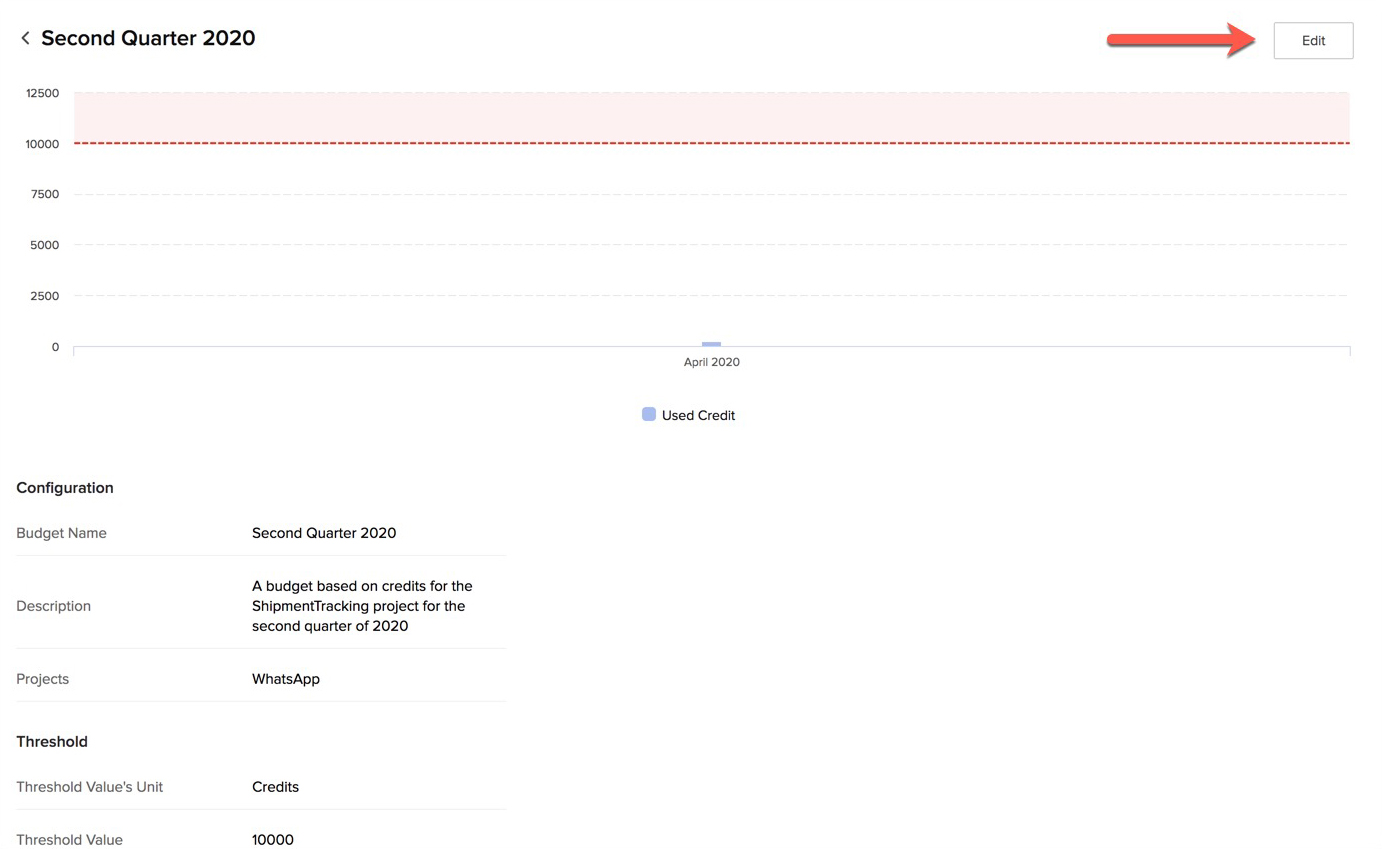Image resolution: width=1382 pixels, height=849 pixels.
Task: Click the Projects row label
Action: click(x=42, y=678)
